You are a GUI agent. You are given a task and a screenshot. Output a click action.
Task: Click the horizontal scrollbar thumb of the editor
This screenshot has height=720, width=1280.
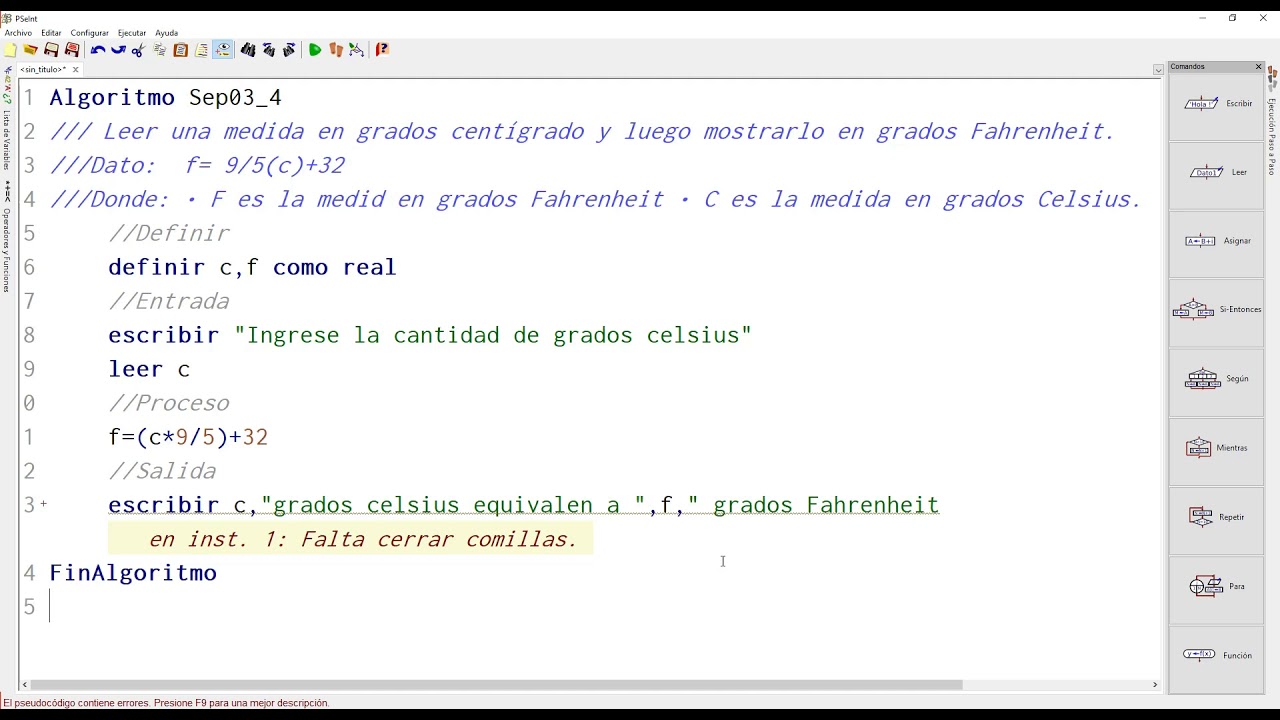coord(496,685)
